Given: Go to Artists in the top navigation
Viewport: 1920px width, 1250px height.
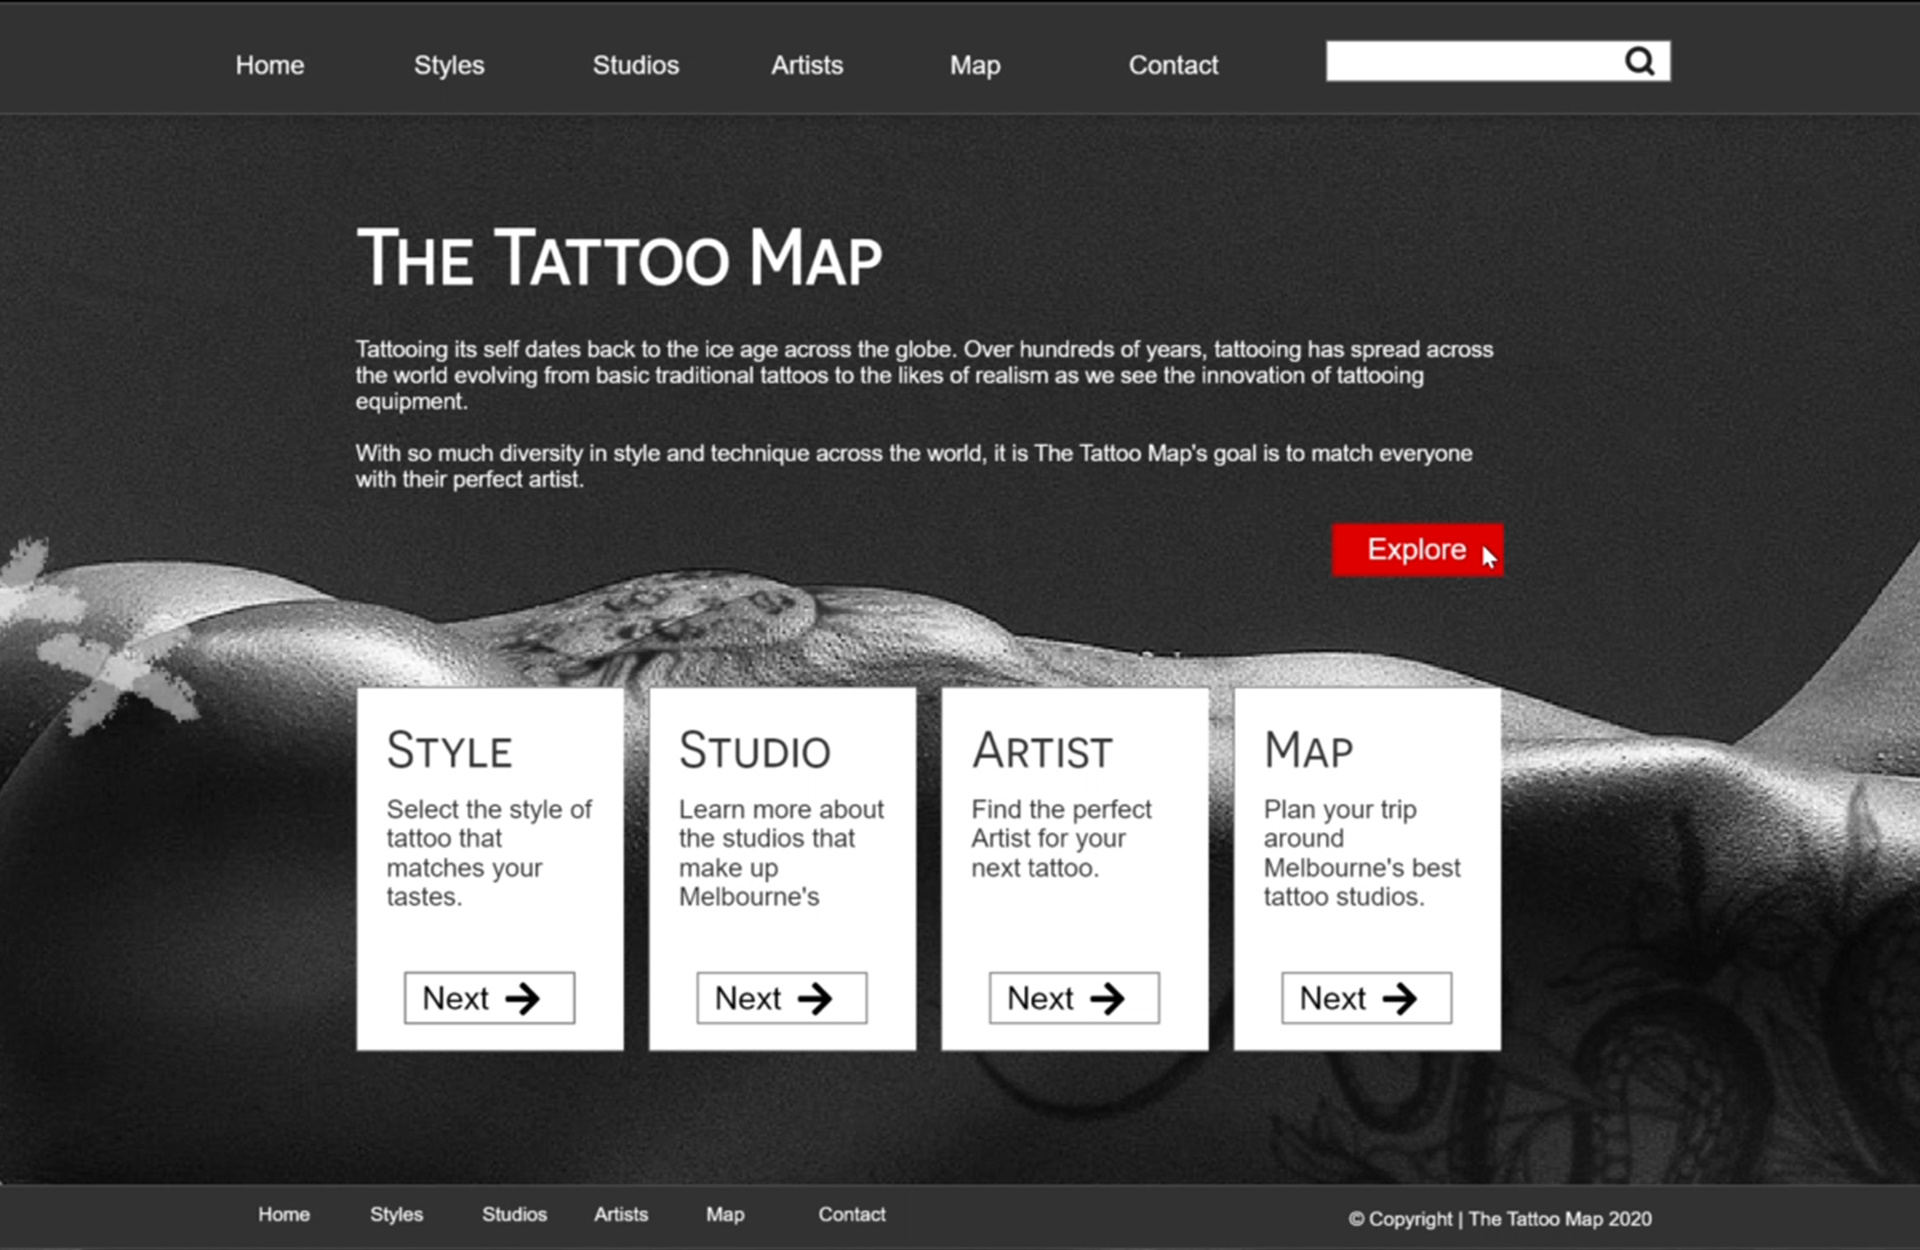Looking at the screenshot, I should [x=807, y=65].
